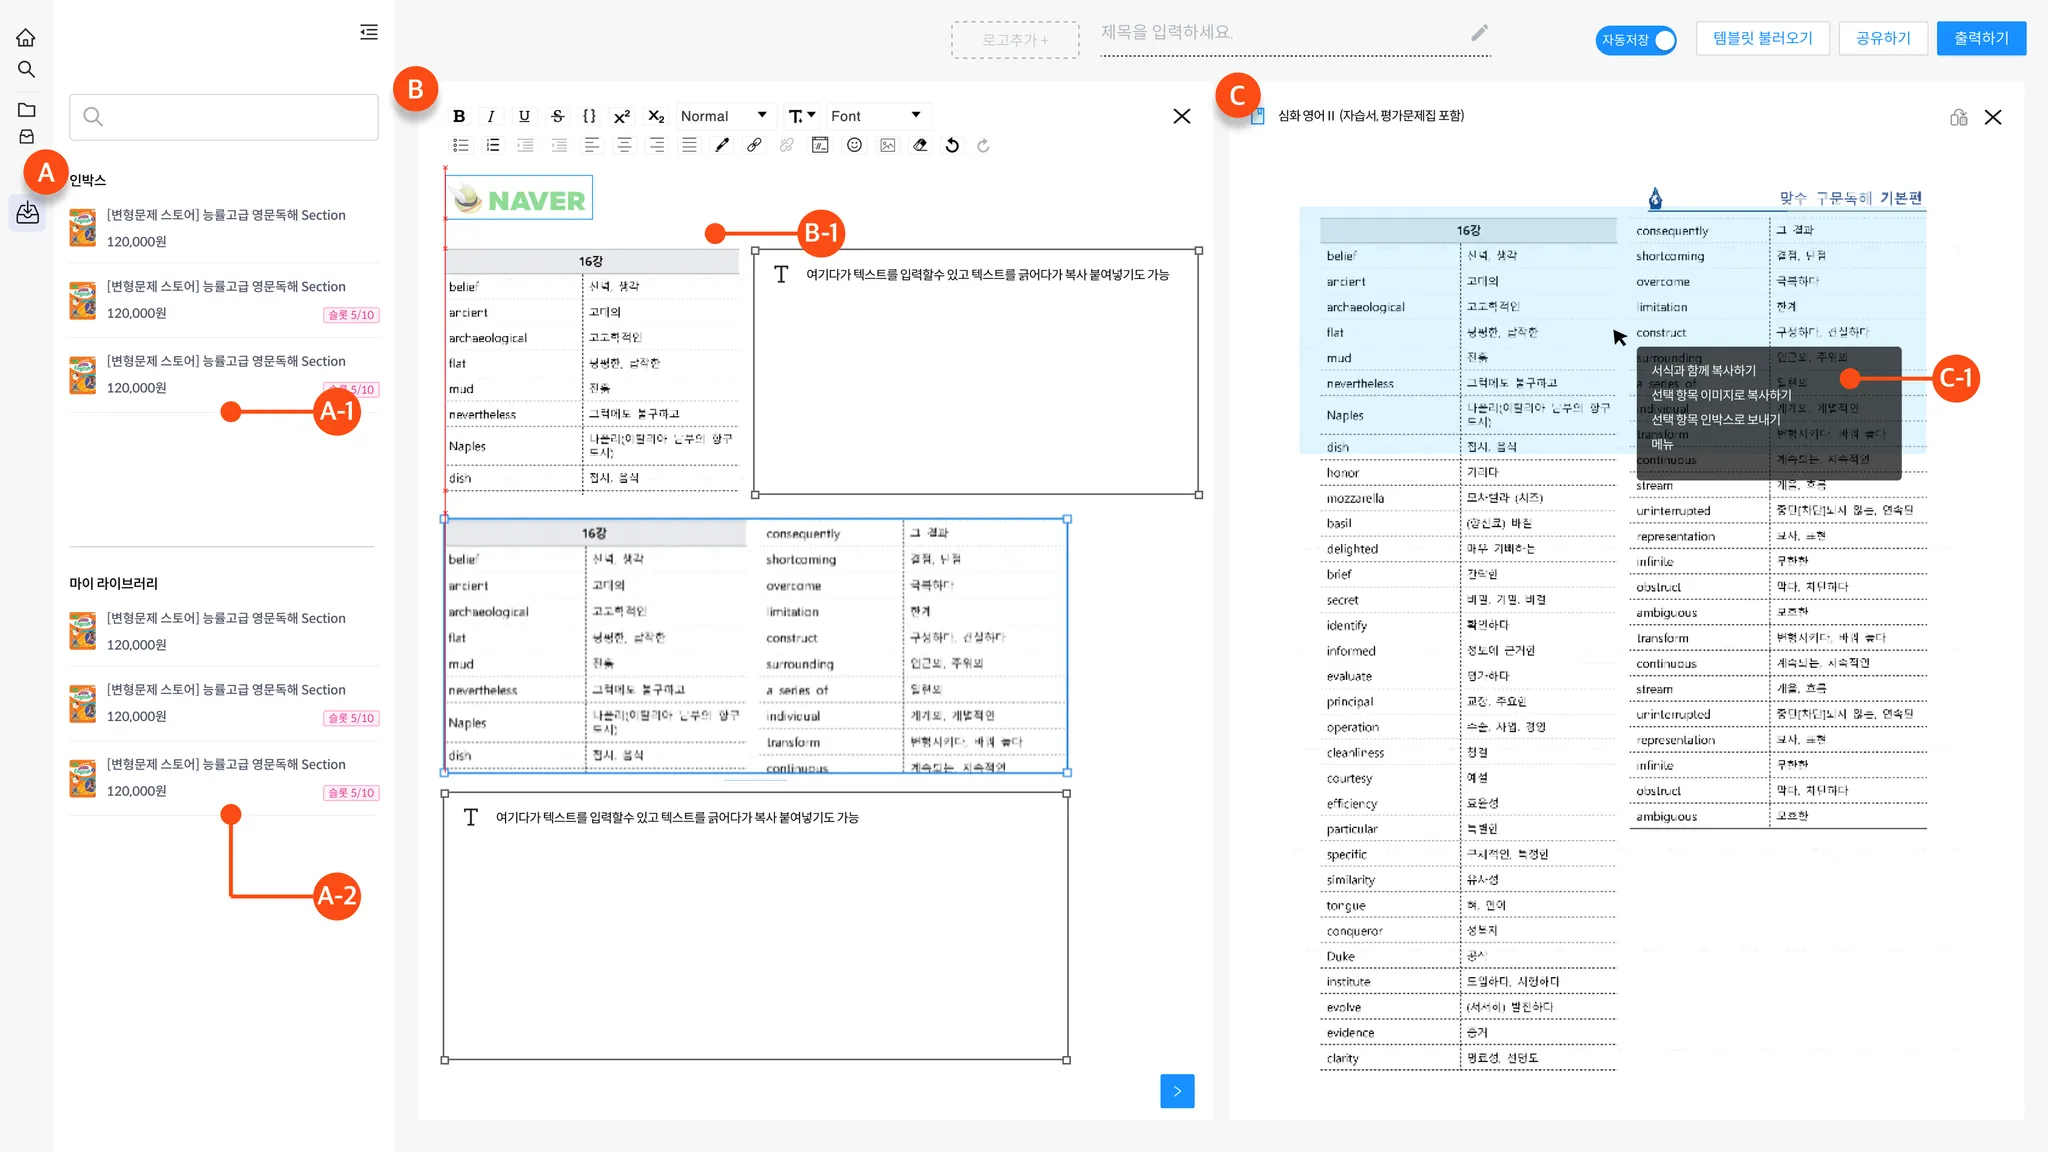Screen dimensions: 2048x1152
Task: Toggle the 자동저장 auto-save switch
Action: [x=1636, y=39]
